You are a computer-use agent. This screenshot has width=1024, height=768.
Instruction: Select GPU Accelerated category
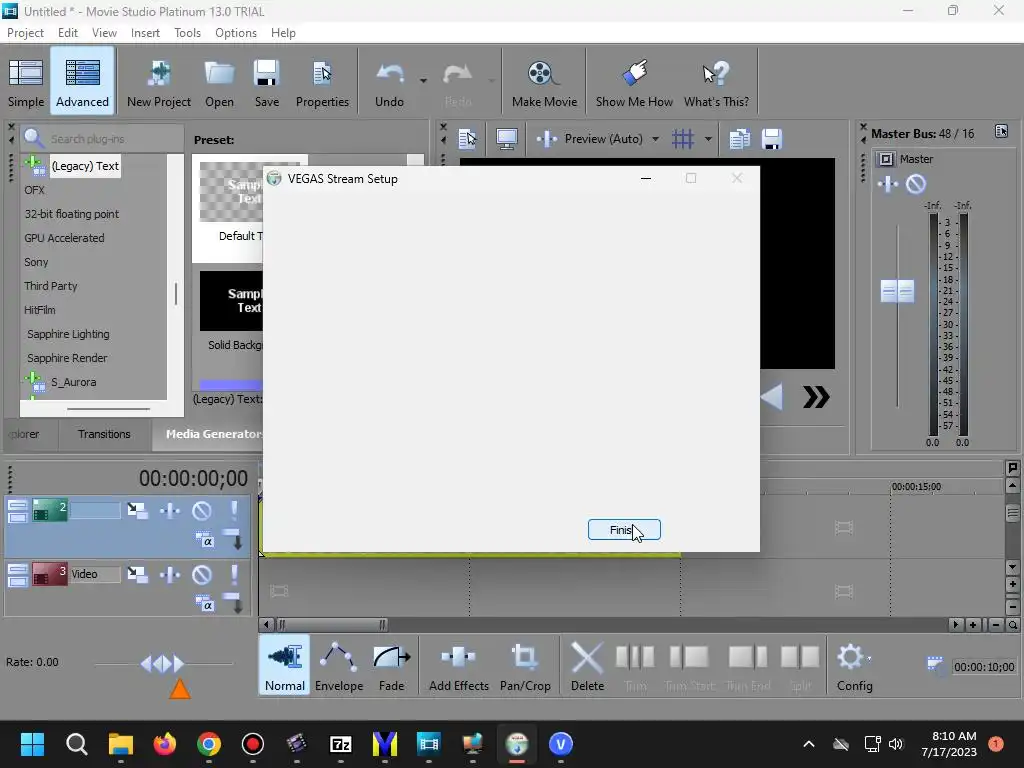pos(64,238)
